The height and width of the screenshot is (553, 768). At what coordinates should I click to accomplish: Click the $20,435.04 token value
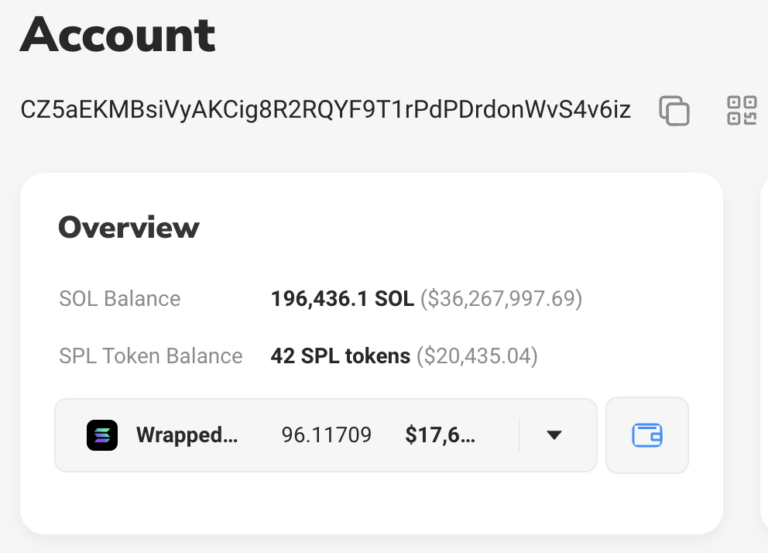pyautogui.click(x=477, y=356)
